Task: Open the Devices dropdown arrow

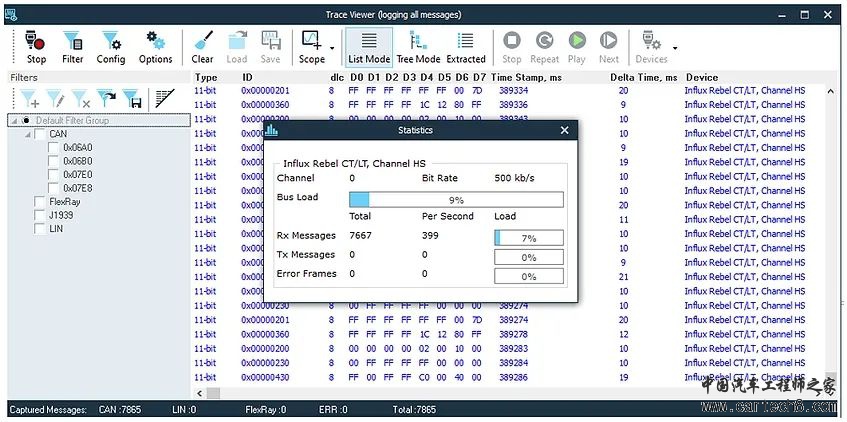Action: pyautogui.click(x=675, y=48)
